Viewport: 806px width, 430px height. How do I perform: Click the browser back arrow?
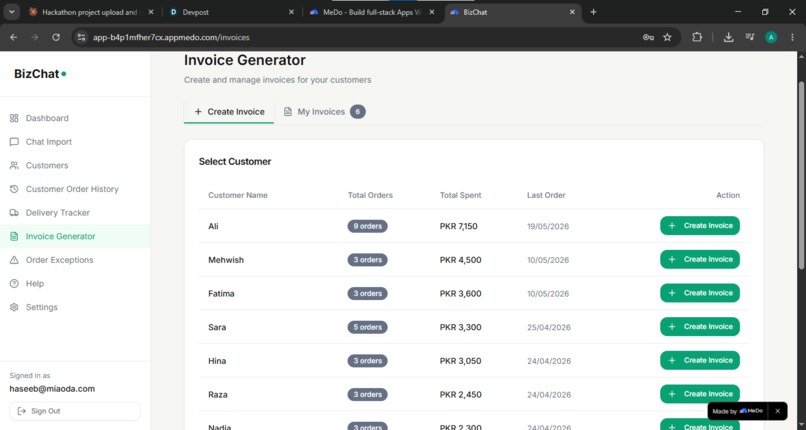pyautogui.click(x=14, y=38)
